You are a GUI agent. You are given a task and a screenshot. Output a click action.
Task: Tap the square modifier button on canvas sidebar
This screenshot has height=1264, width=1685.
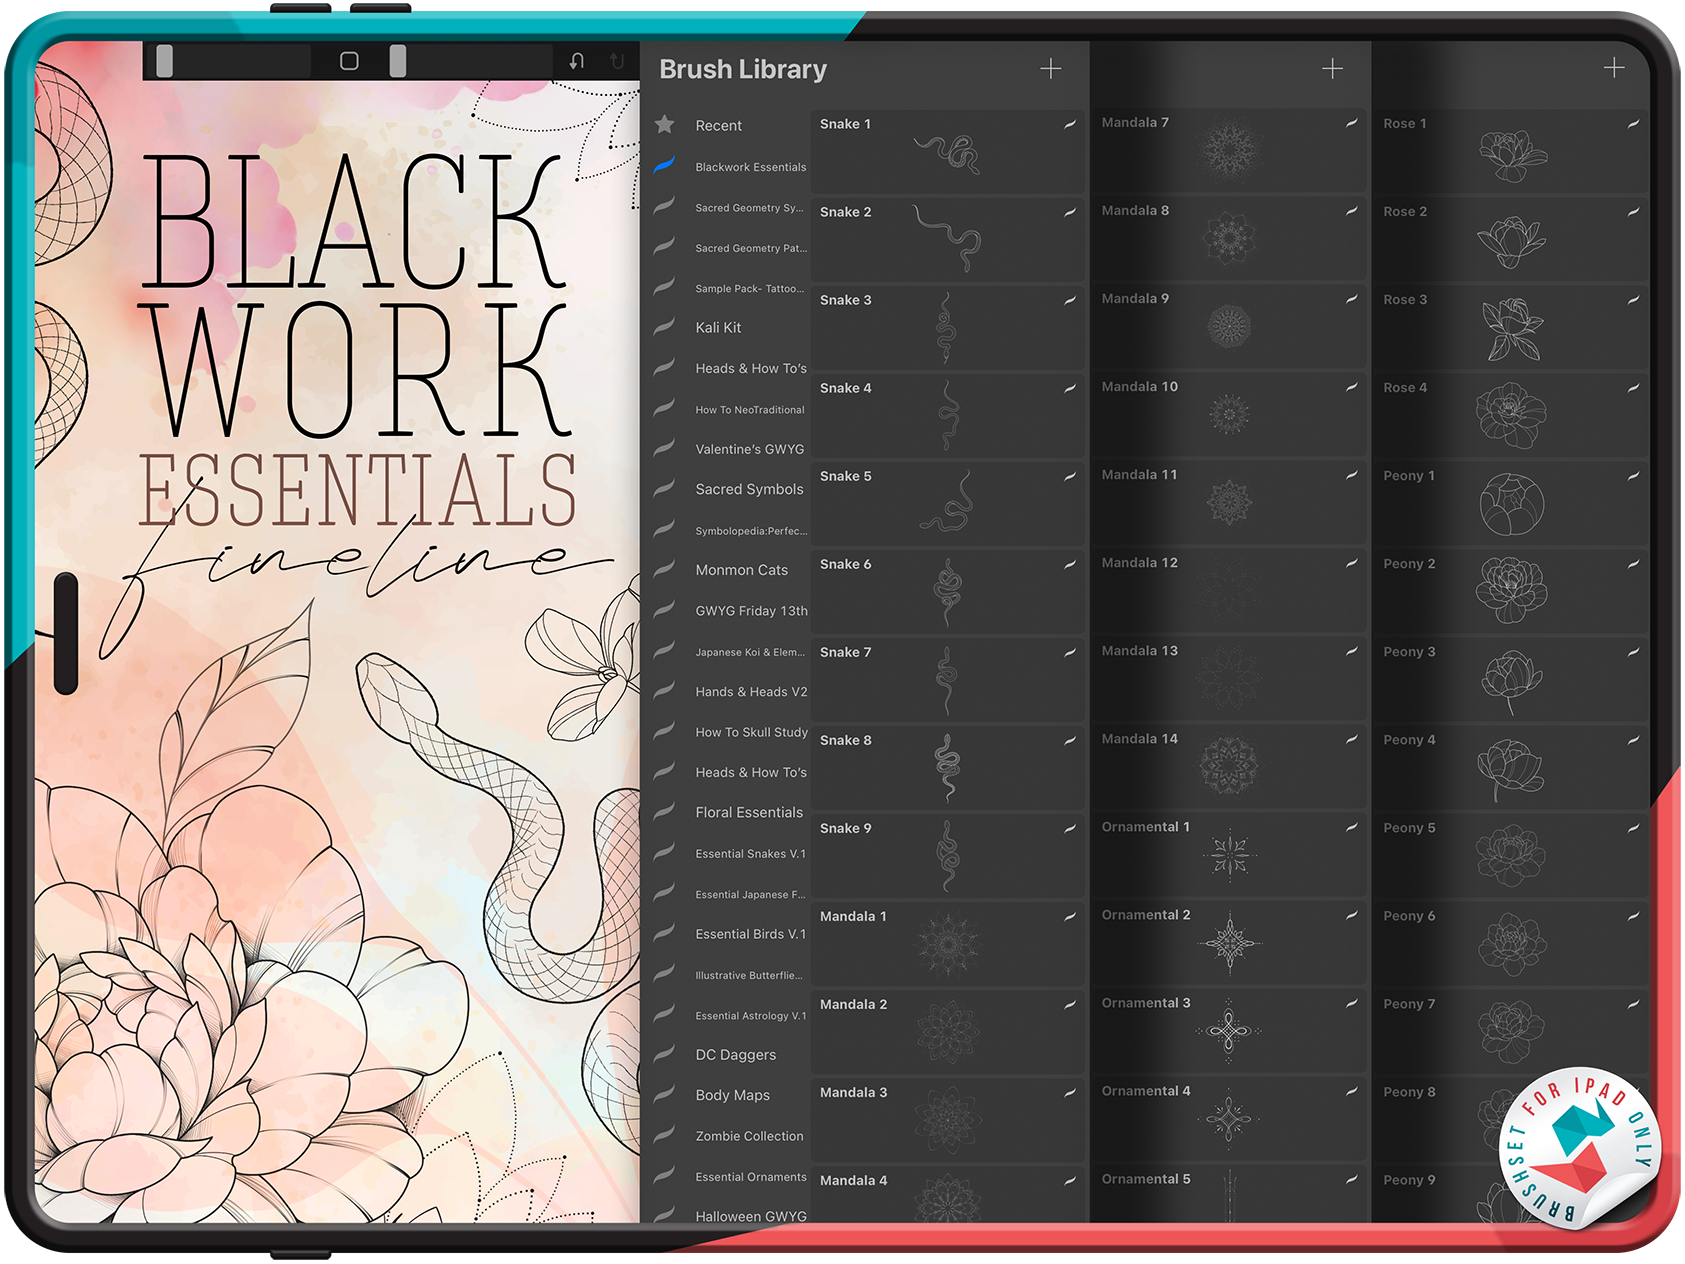click(349, 61)
